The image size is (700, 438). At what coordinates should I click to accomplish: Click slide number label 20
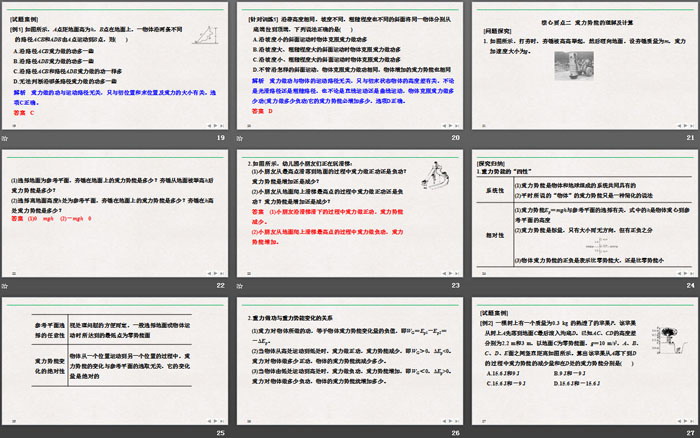[455, 138]
